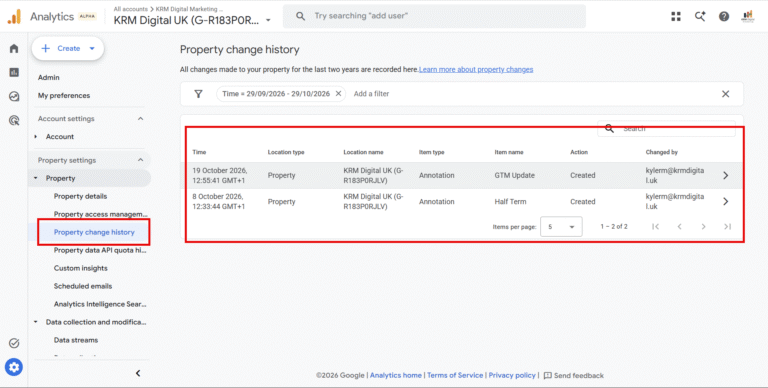Open details arrow for Half Term row
Viewport: 768px width, 388px height.
[x=725, y=201]
